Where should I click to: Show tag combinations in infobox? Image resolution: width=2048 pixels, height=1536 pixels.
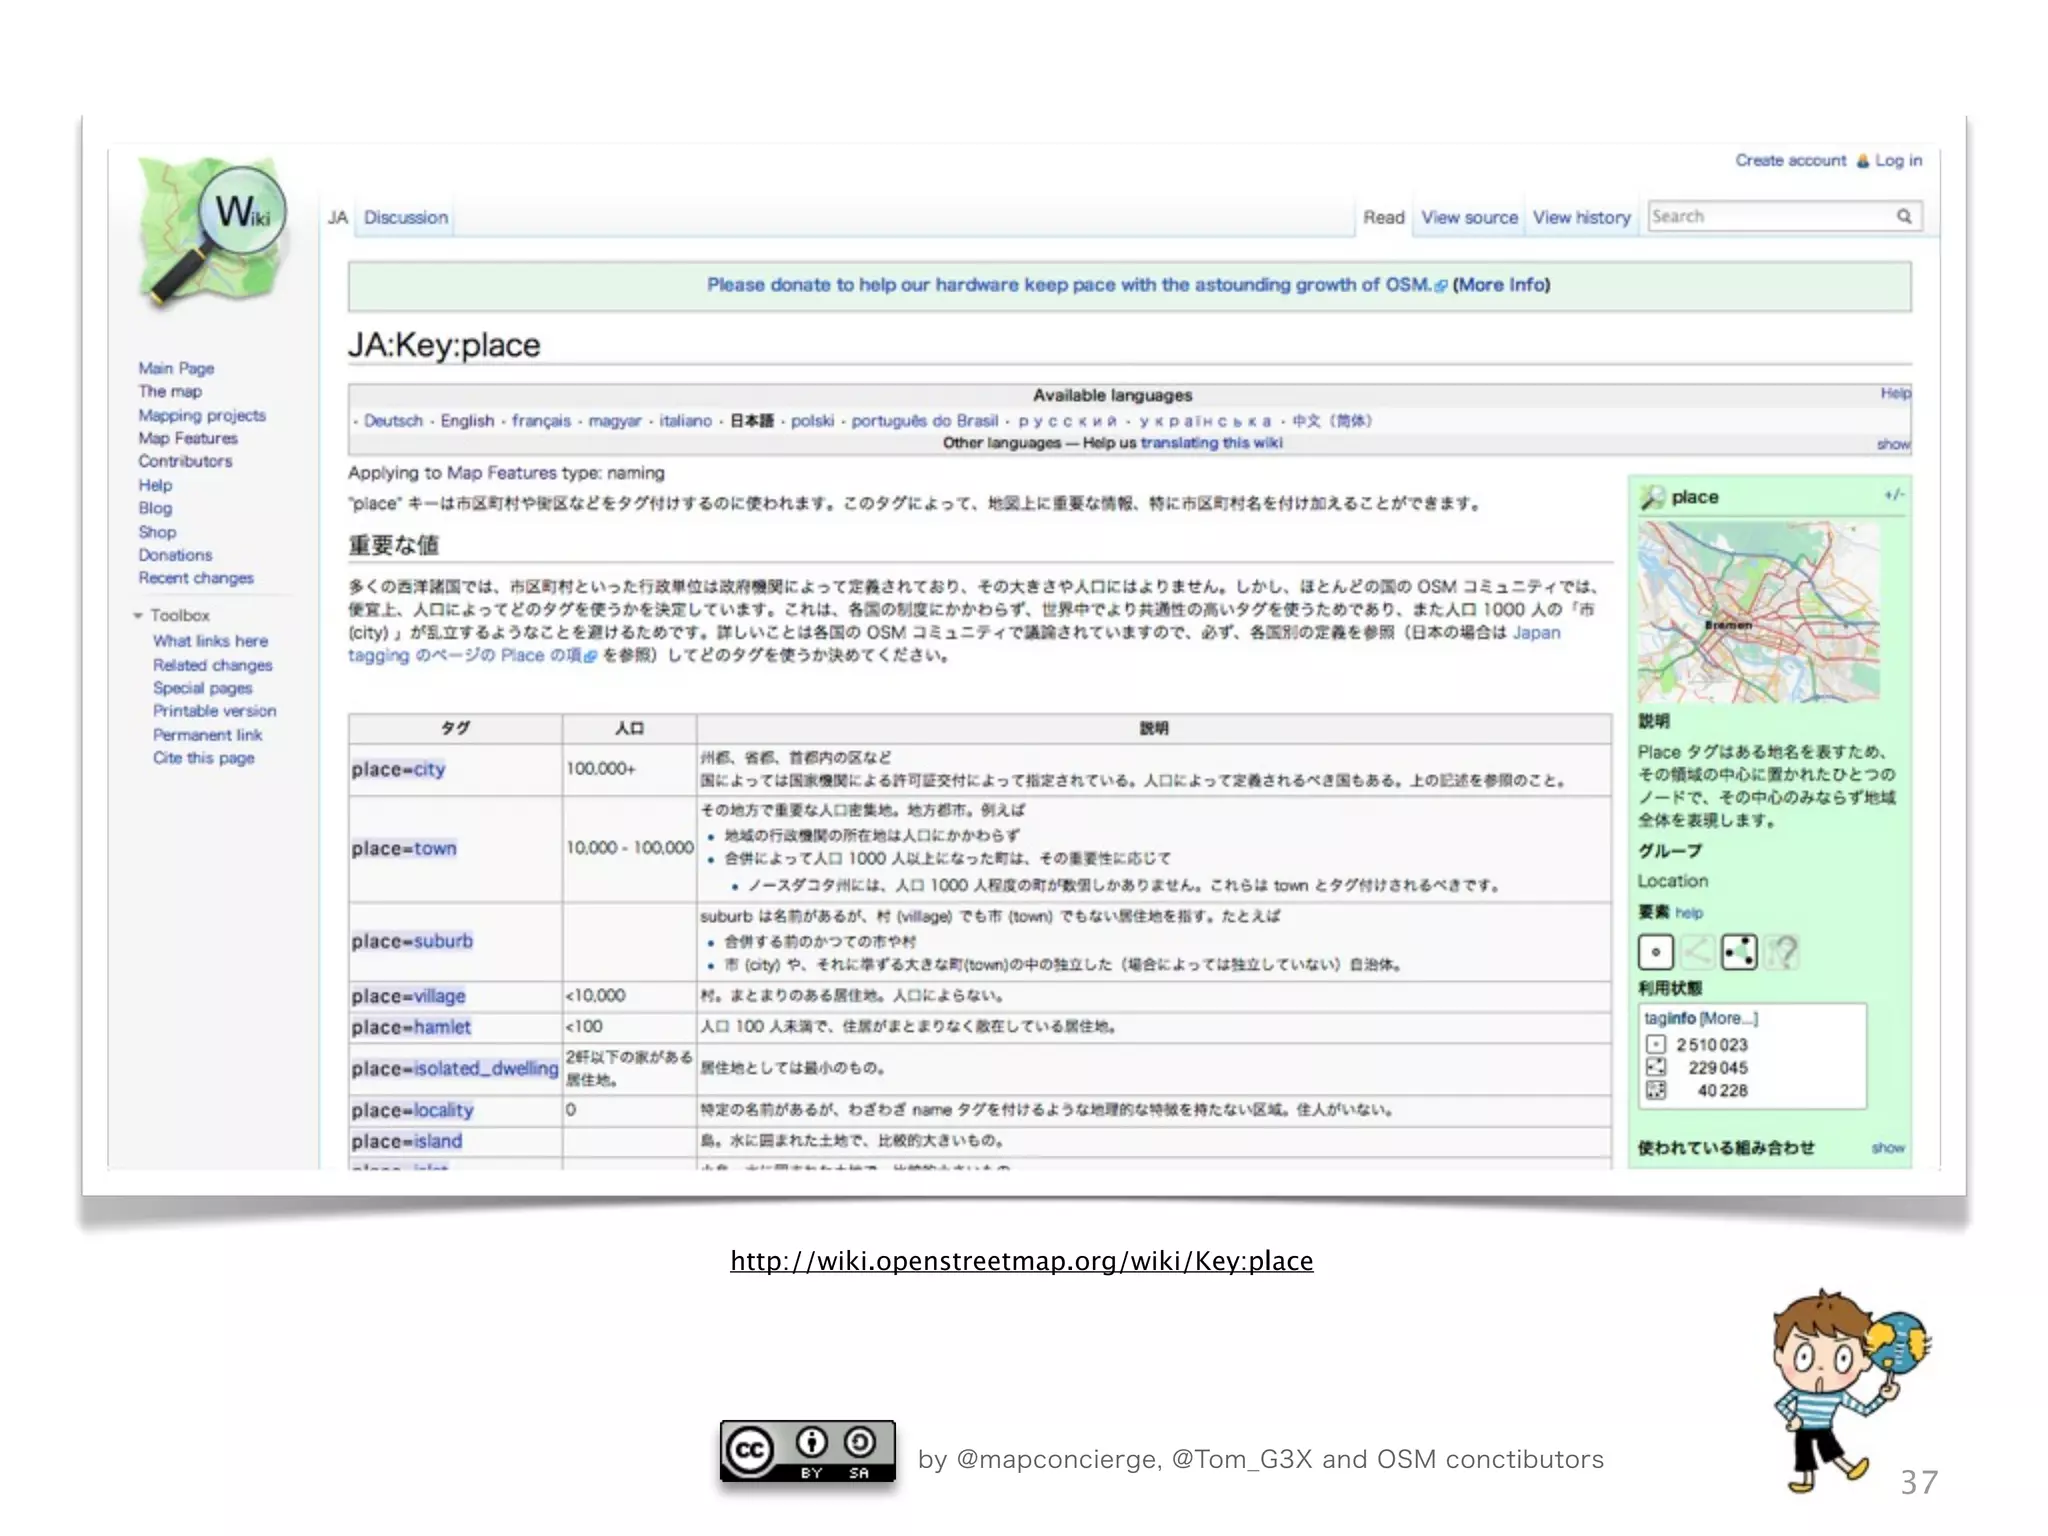(1888, 1148)
